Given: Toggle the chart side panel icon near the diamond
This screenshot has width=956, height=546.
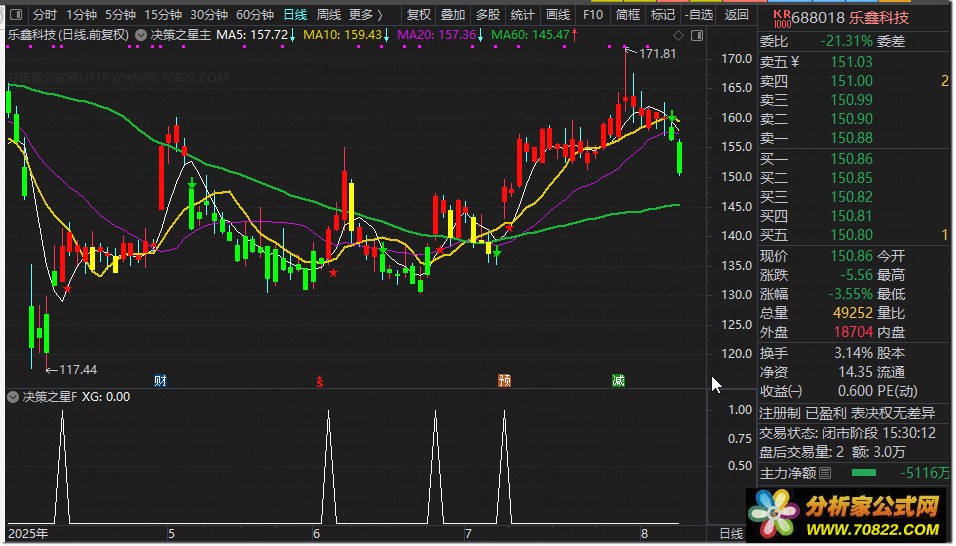Looking at the screenshot, I should [x=696, y=35].
